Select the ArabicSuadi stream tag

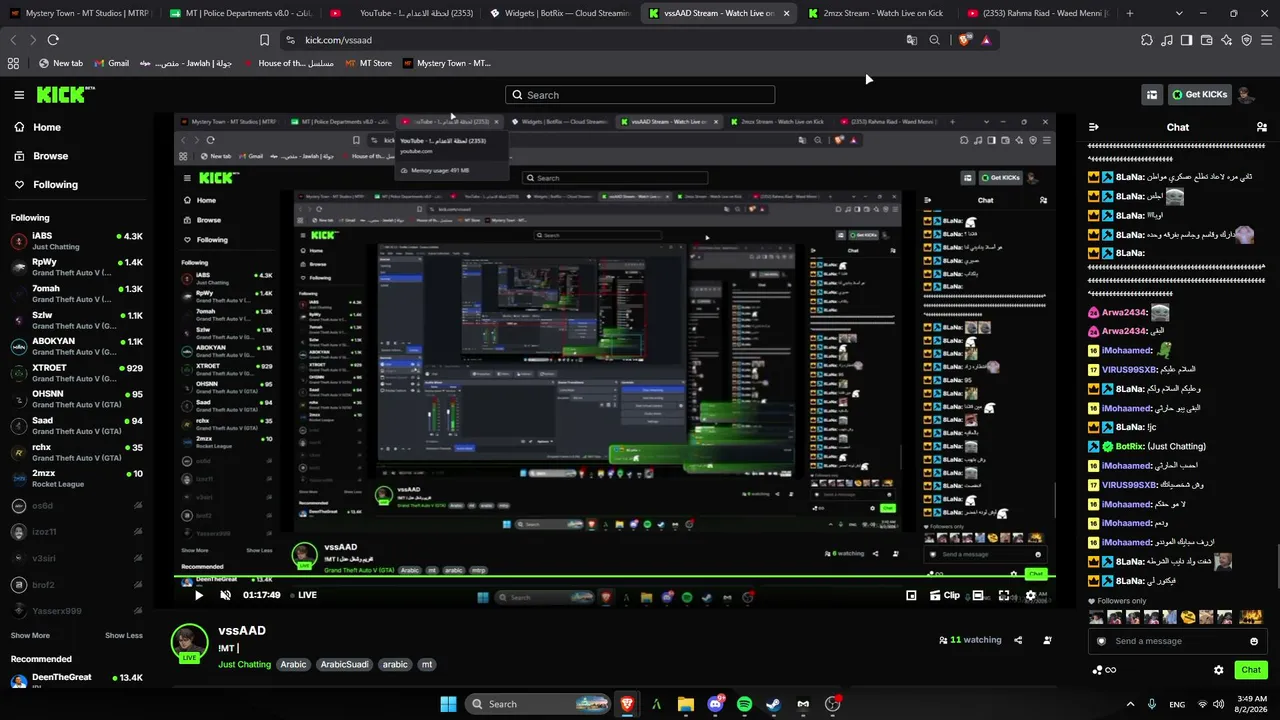click(345, 664)
